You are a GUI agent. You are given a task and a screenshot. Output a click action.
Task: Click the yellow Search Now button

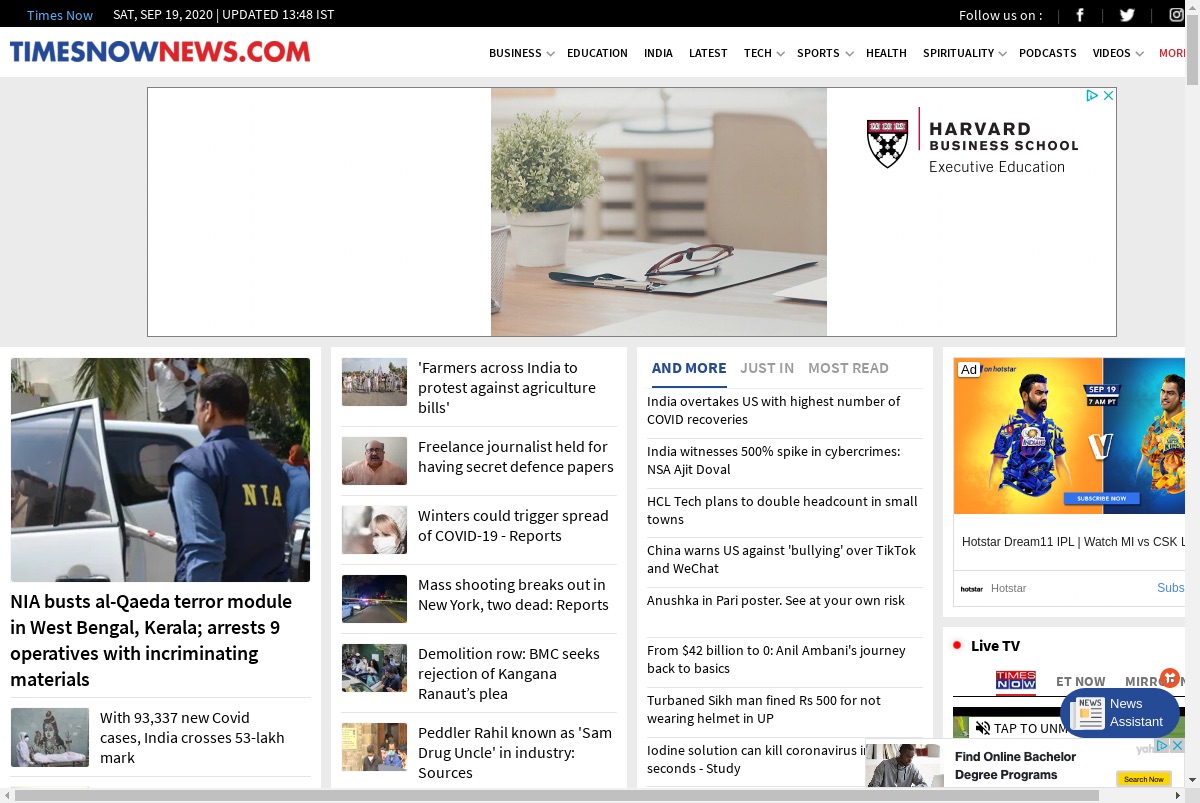pos(1143,779)
